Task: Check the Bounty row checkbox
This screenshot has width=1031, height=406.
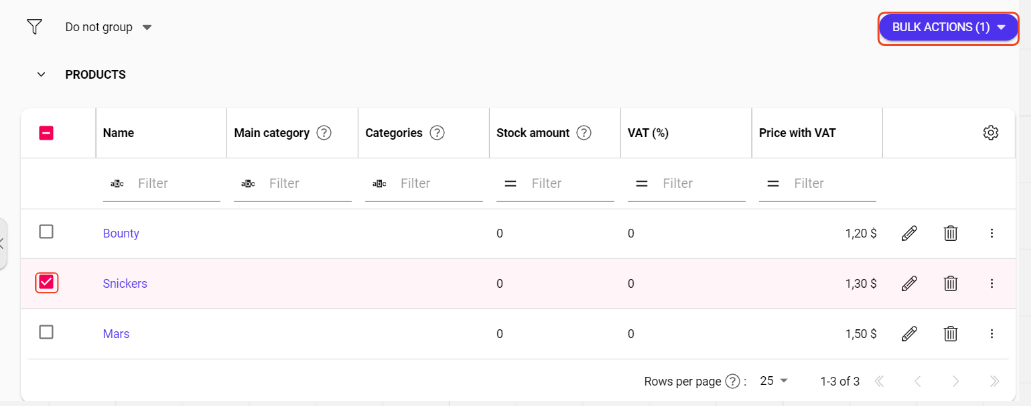Action: pyautogui.click(x=46, y=232)
